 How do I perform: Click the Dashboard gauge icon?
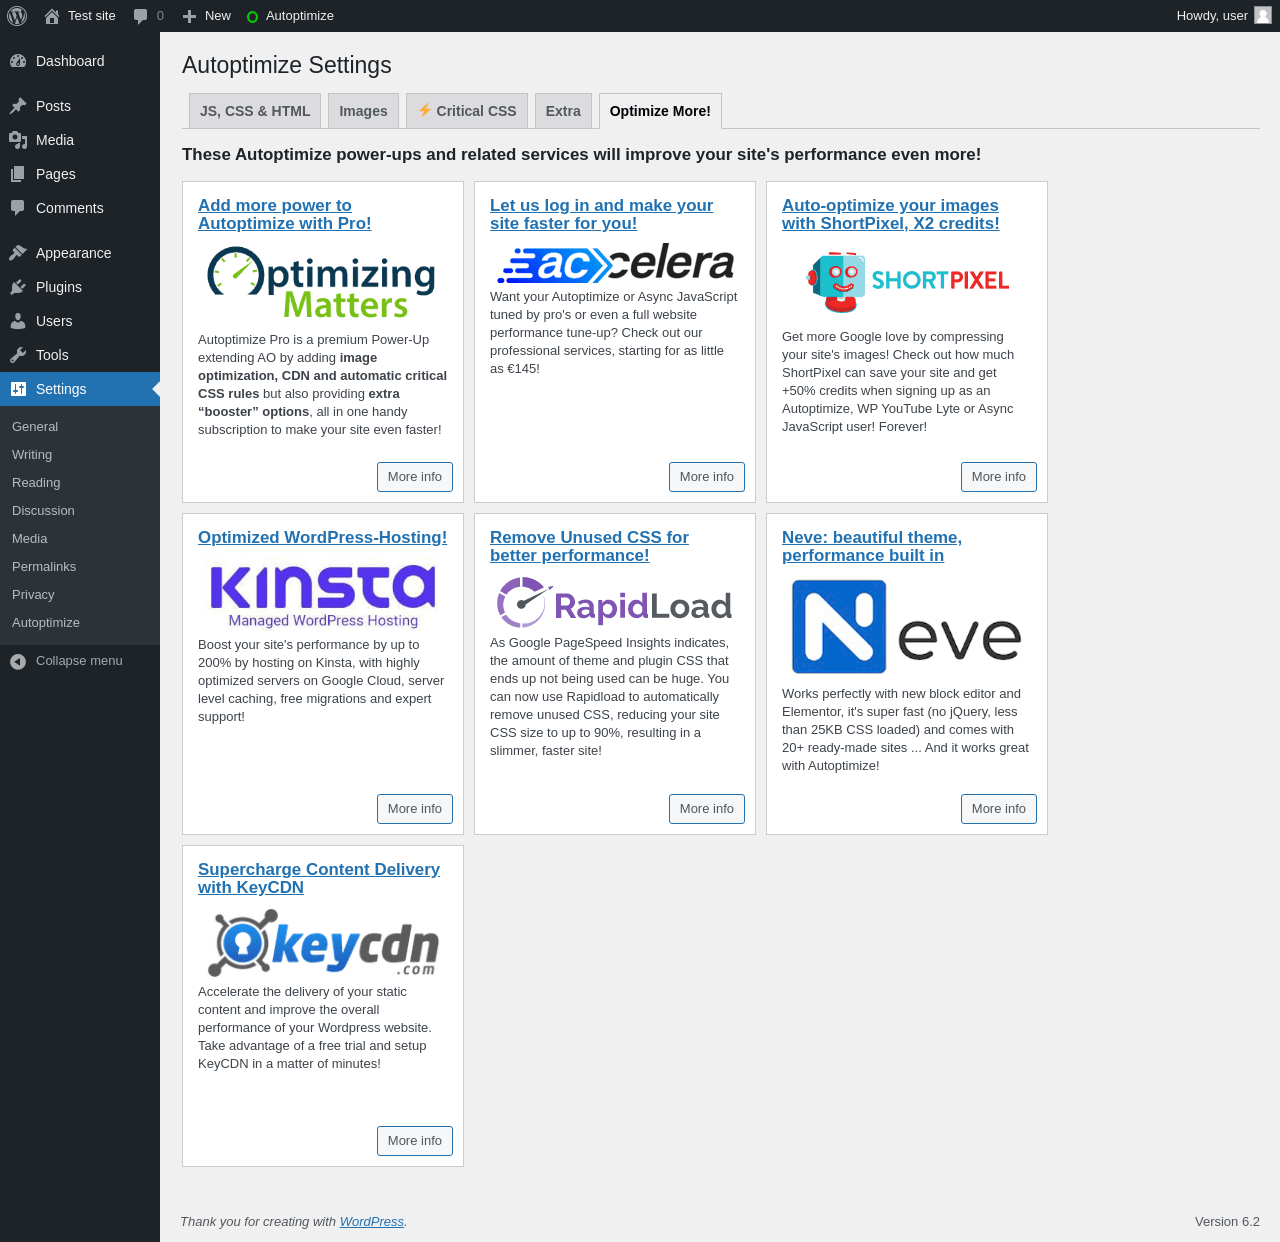(18, 61)
